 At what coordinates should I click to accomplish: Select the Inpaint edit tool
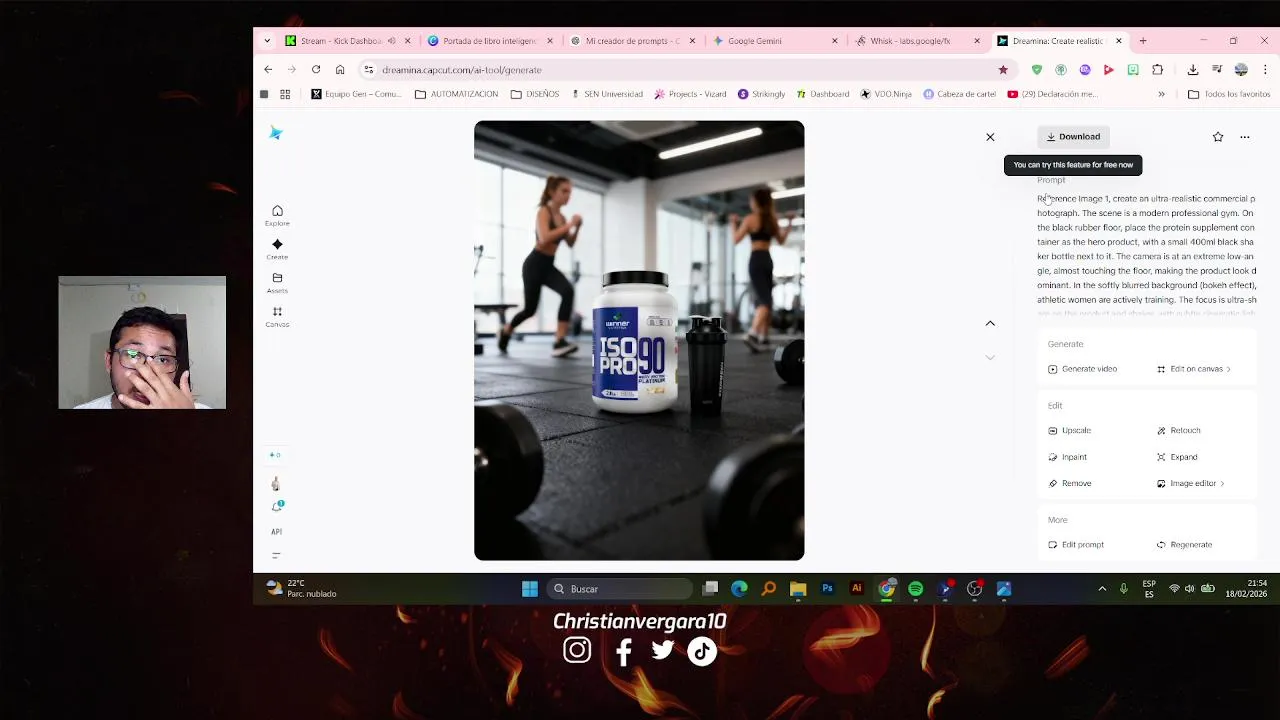pos(1067,457)
